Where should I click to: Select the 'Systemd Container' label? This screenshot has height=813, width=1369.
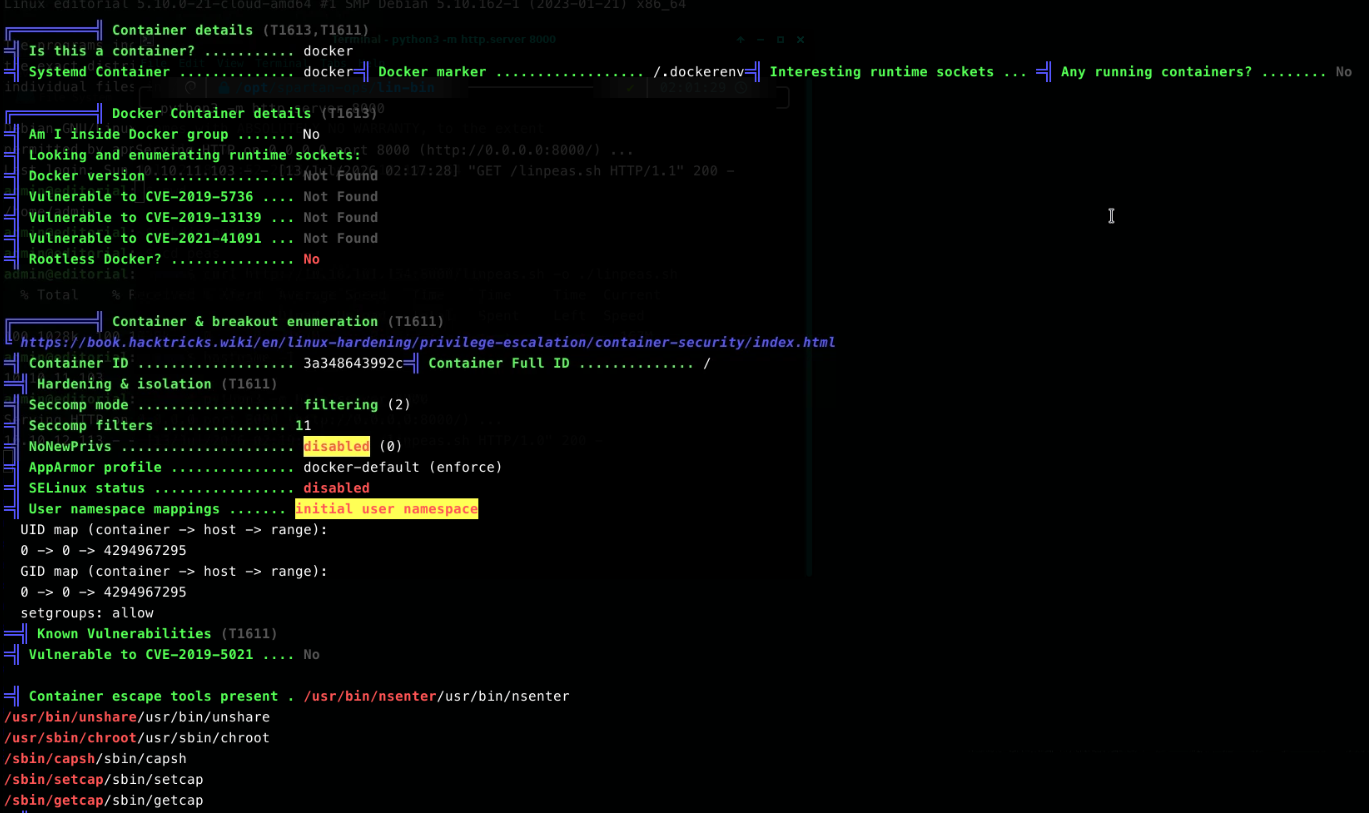coord(99,72)
